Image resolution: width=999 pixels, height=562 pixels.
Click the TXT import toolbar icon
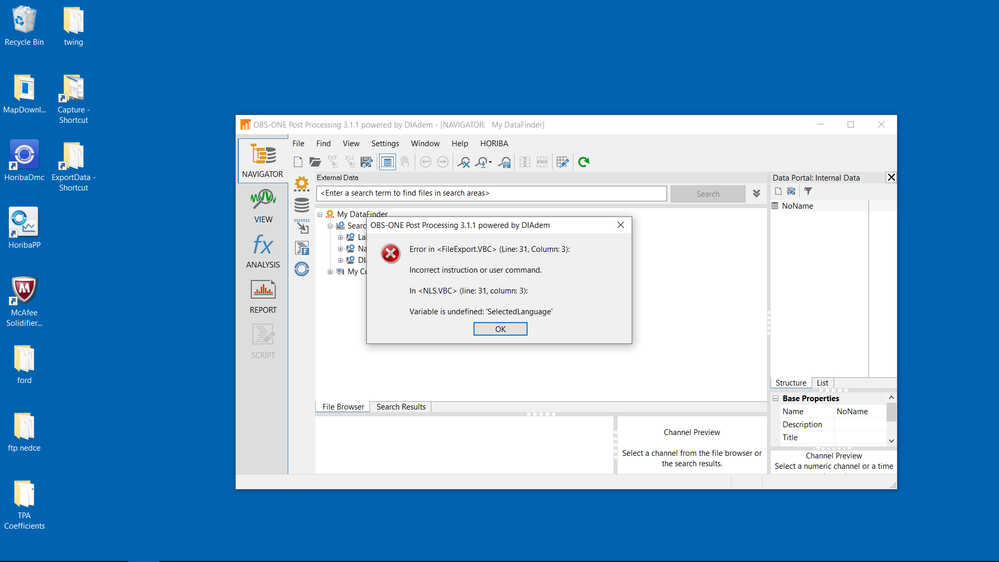click(333, 162)
